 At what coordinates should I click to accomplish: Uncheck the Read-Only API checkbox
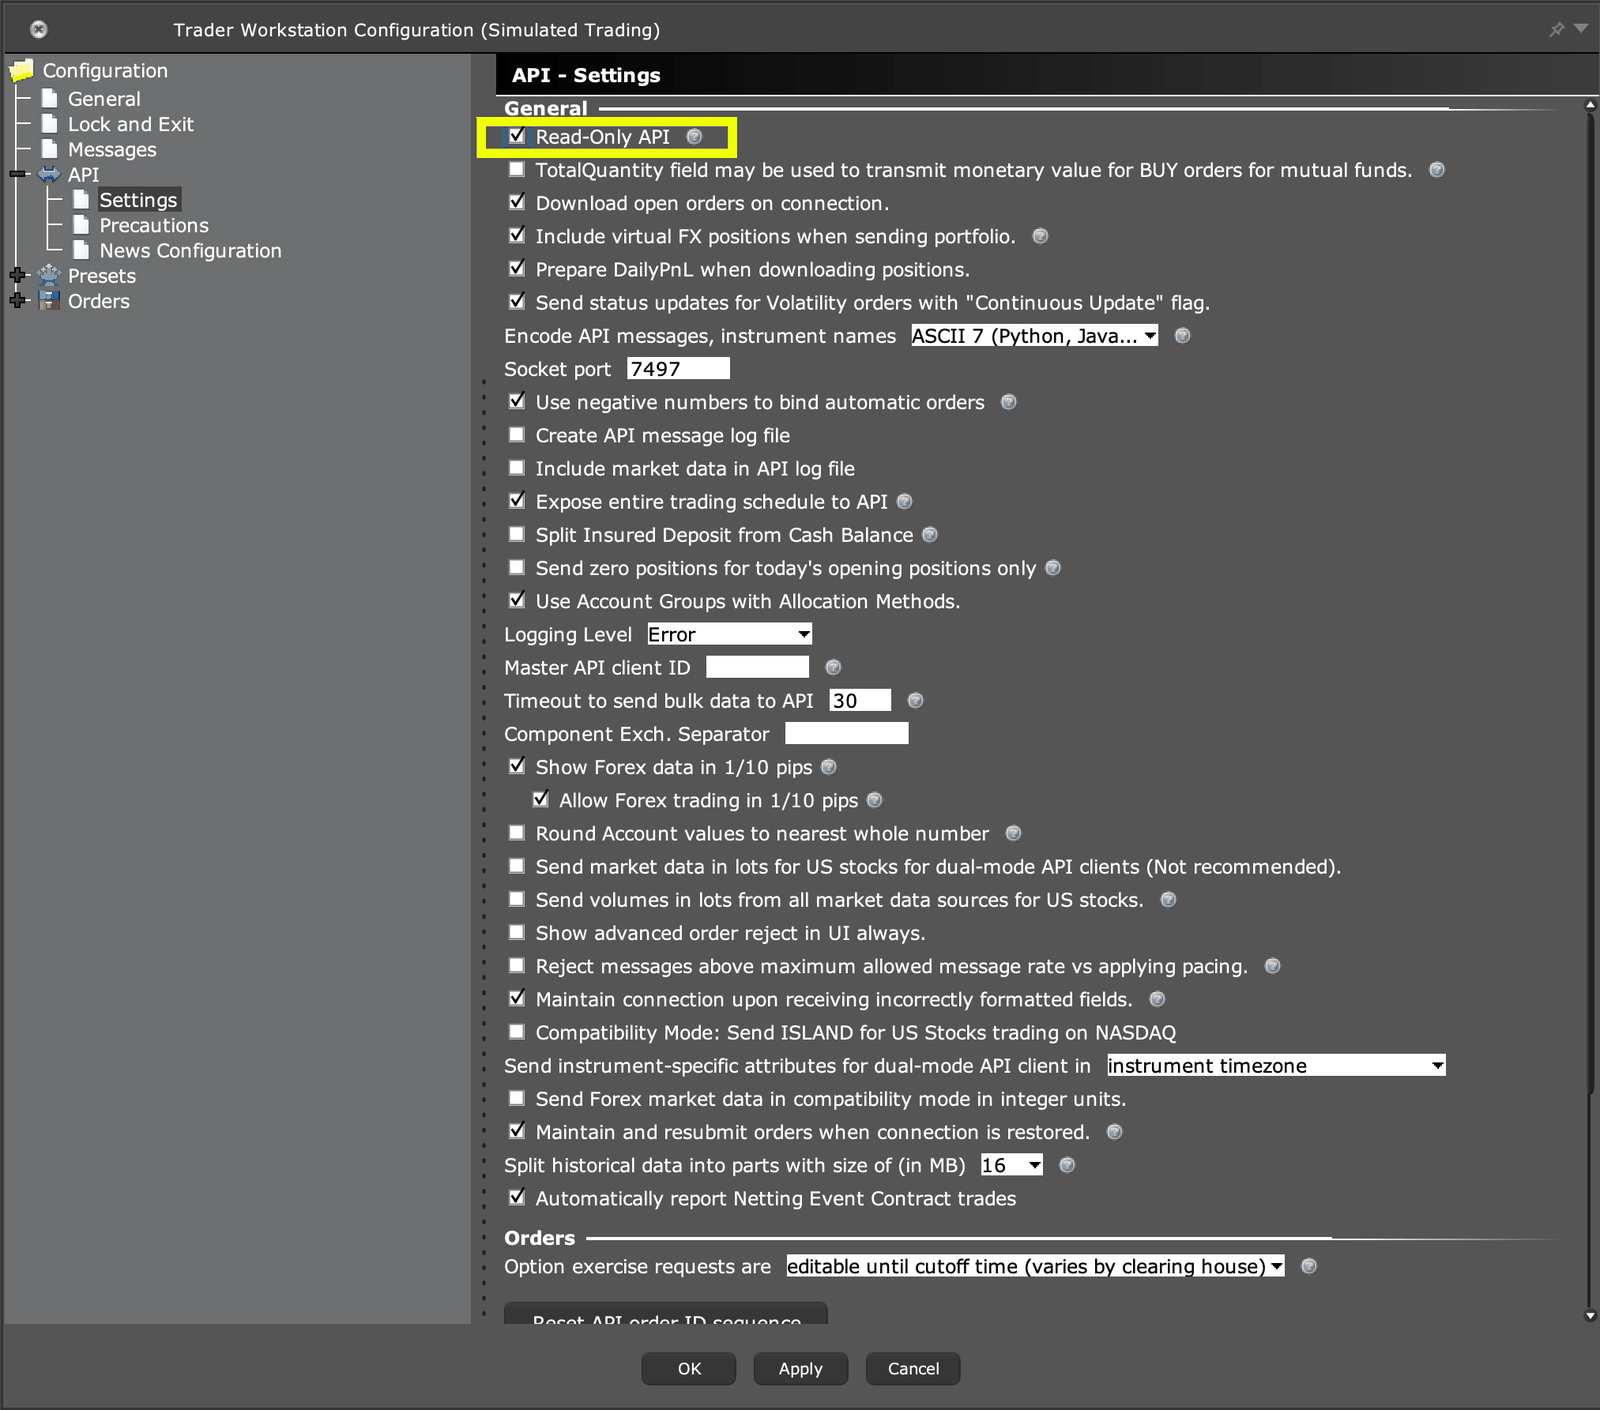pyautogui.click(x=517, y=136)
